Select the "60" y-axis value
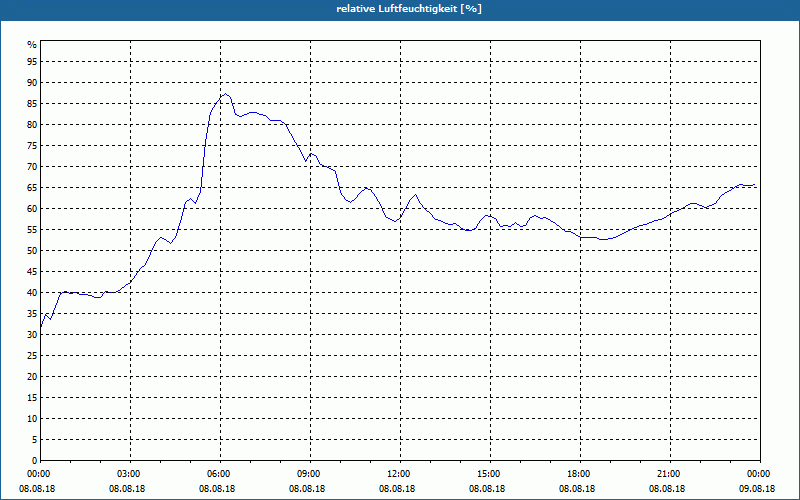The image size is (800, 500). pos(32,209)
